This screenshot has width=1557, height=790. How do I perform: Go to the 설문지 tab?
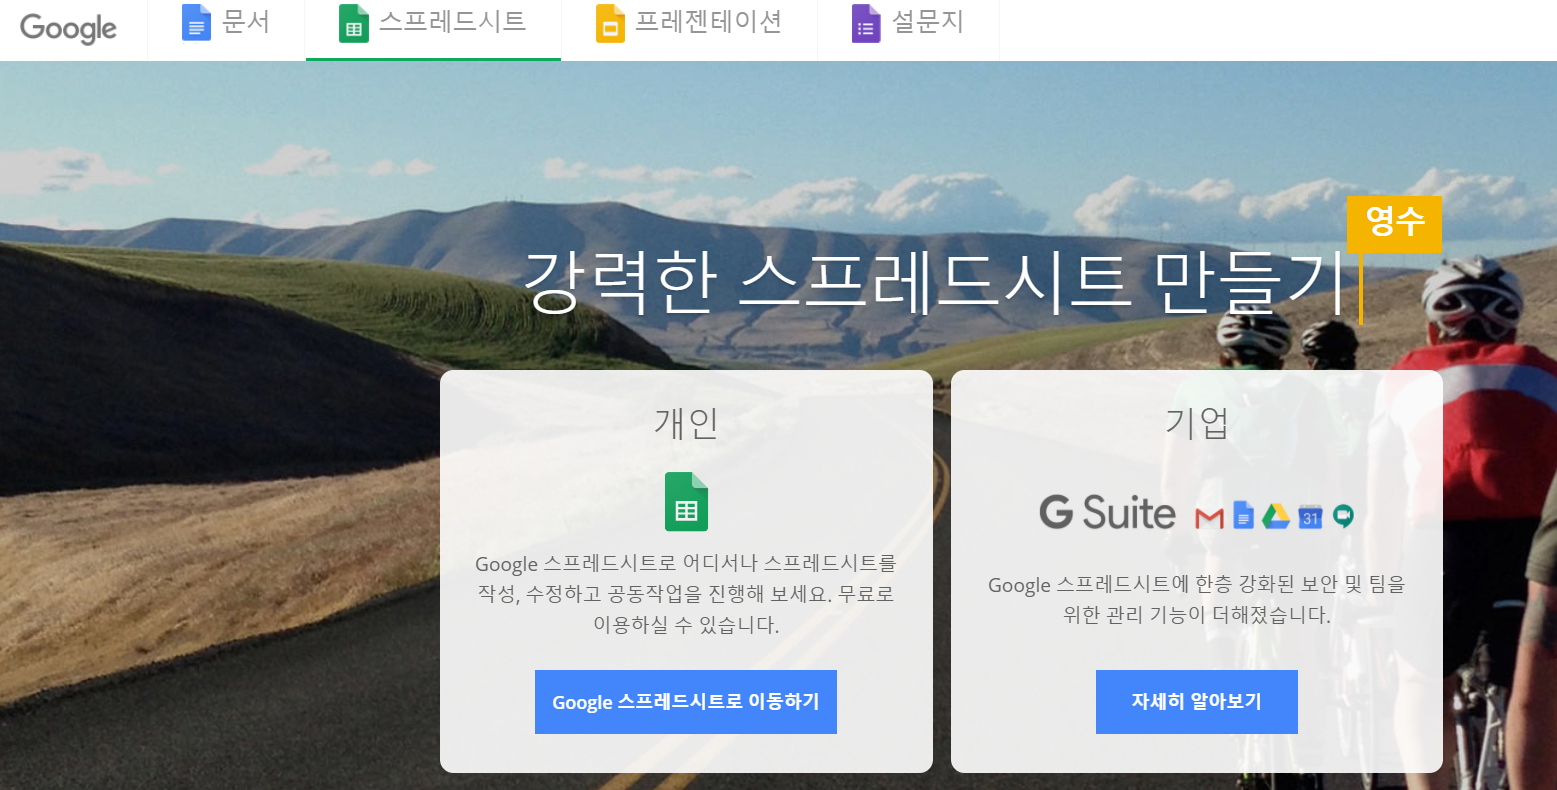pyautogui.click(x=908, y=29)
